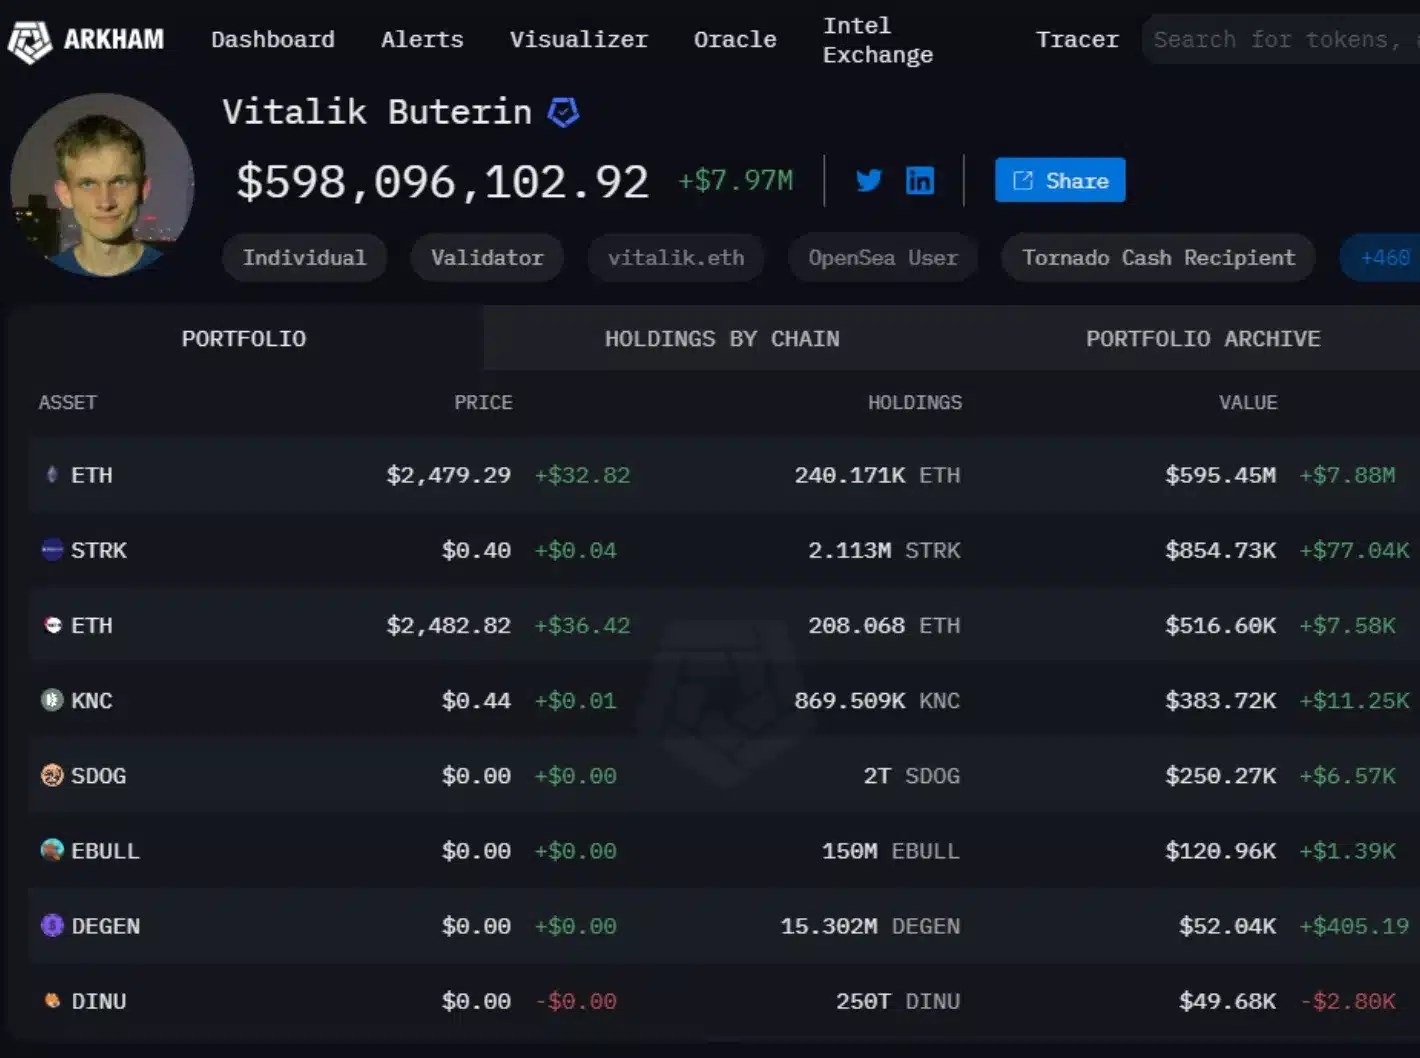Click the $2,479.29 ETH price

(449, 475)
